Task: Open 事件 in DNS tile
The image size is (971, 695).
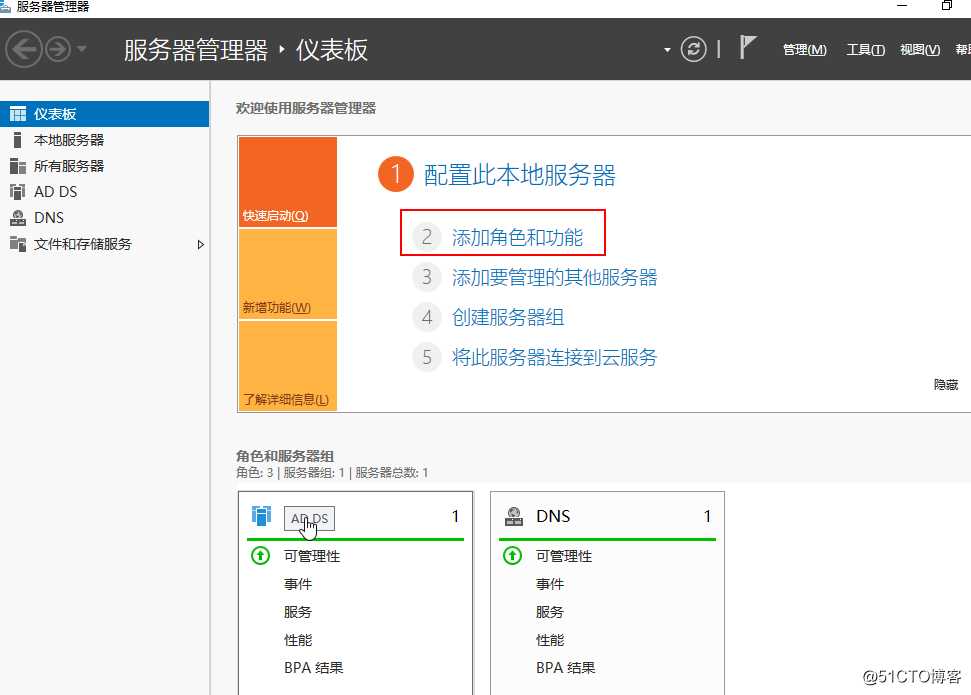Action: point(550,584)
